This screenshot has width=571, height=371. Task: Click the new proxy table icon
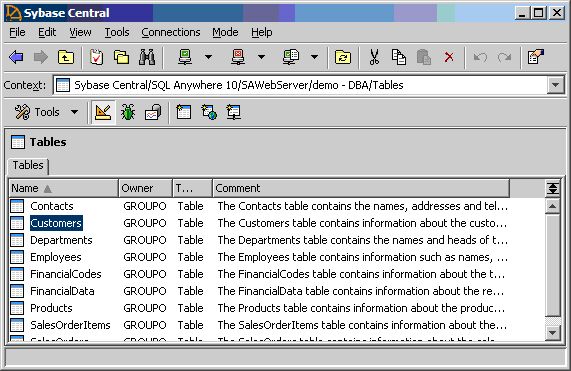tap(233, 113)
